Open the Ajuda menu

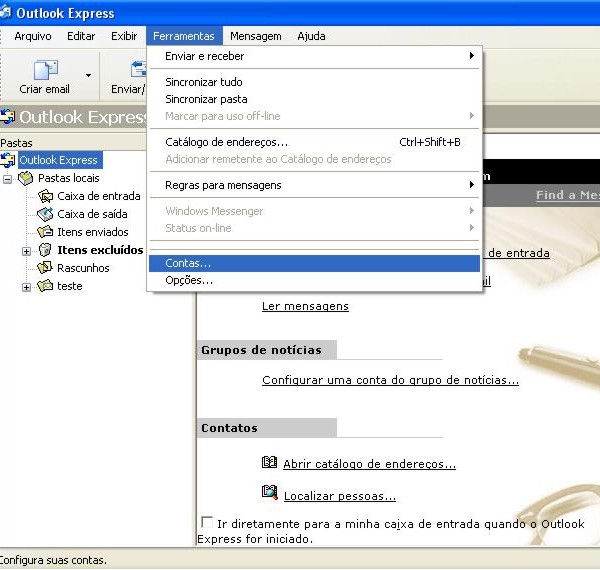click(x=311, y=36)
